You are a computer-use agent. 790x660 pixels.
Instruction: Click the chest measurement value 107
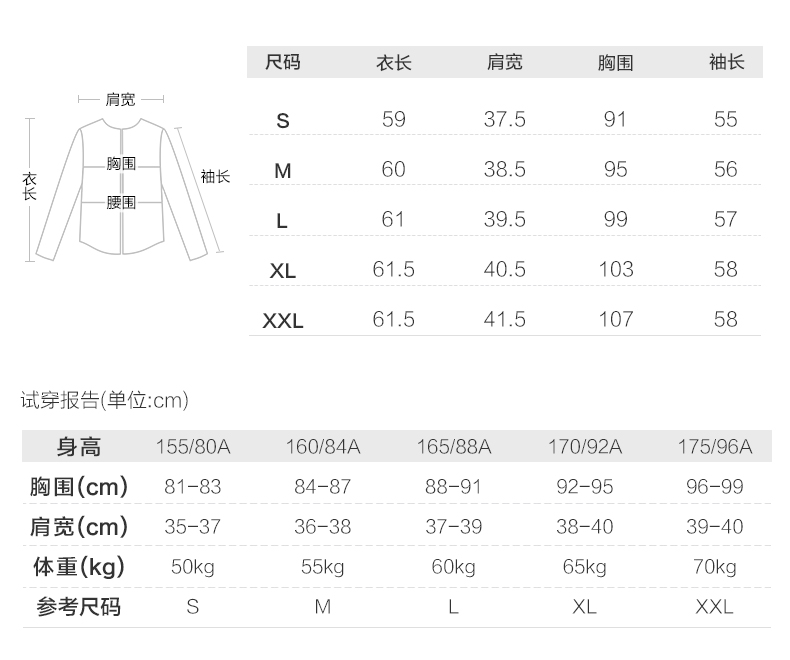(x=615, y=320)
